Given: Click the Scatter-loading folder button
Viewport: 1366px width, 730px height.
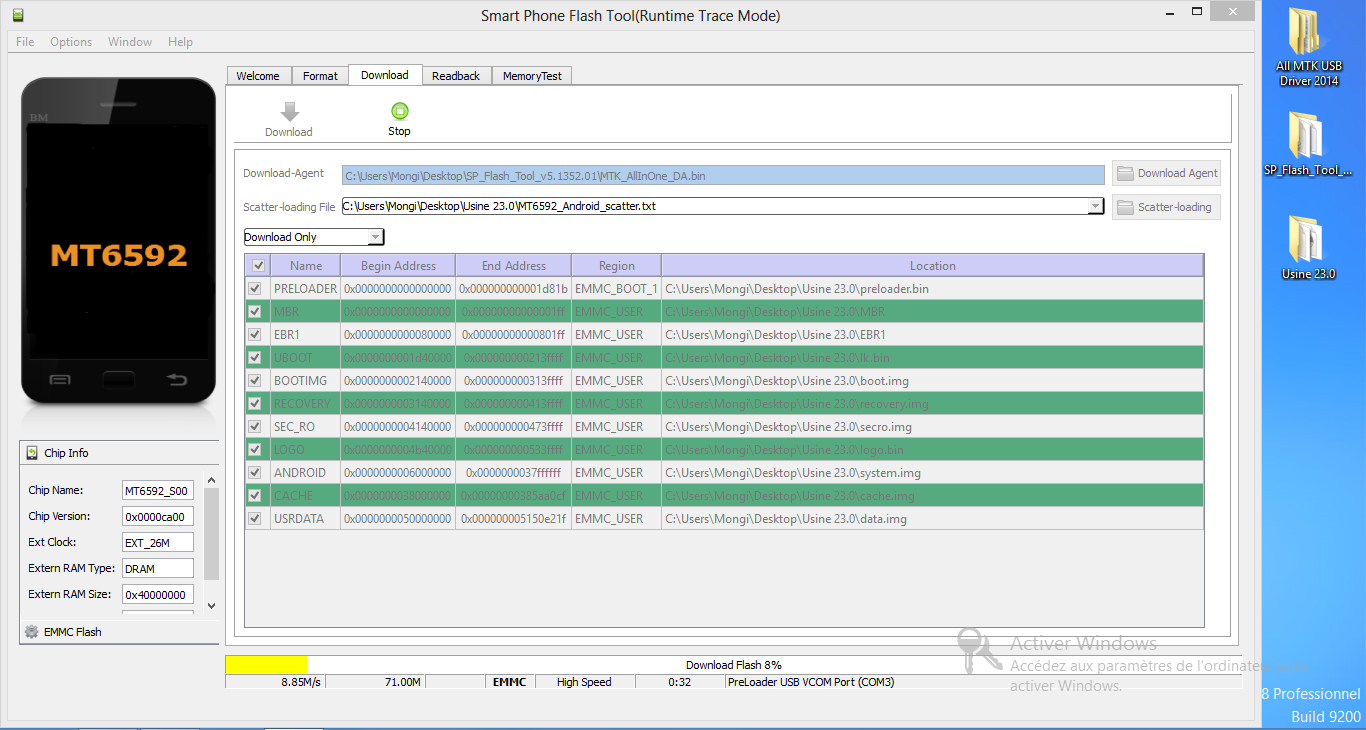Looking at the screenshot, I should (1166, 207).
